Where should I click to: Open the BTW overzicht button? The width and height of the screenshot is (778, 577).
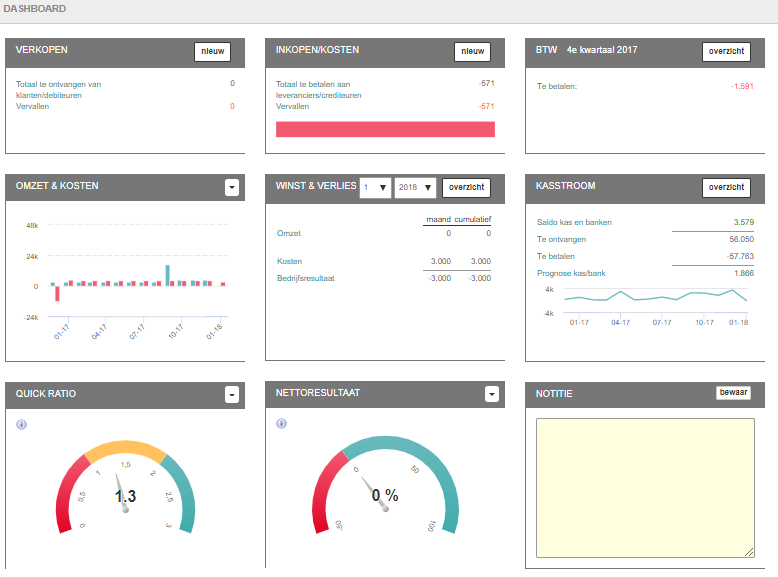tap(726, 52)
